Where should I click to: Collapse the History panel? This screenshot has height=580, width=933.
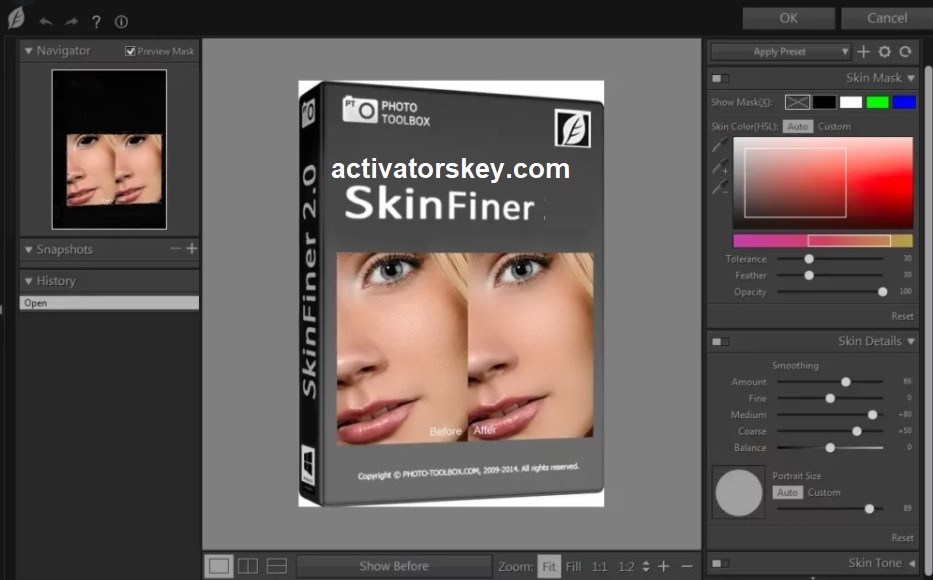point(28,281)
